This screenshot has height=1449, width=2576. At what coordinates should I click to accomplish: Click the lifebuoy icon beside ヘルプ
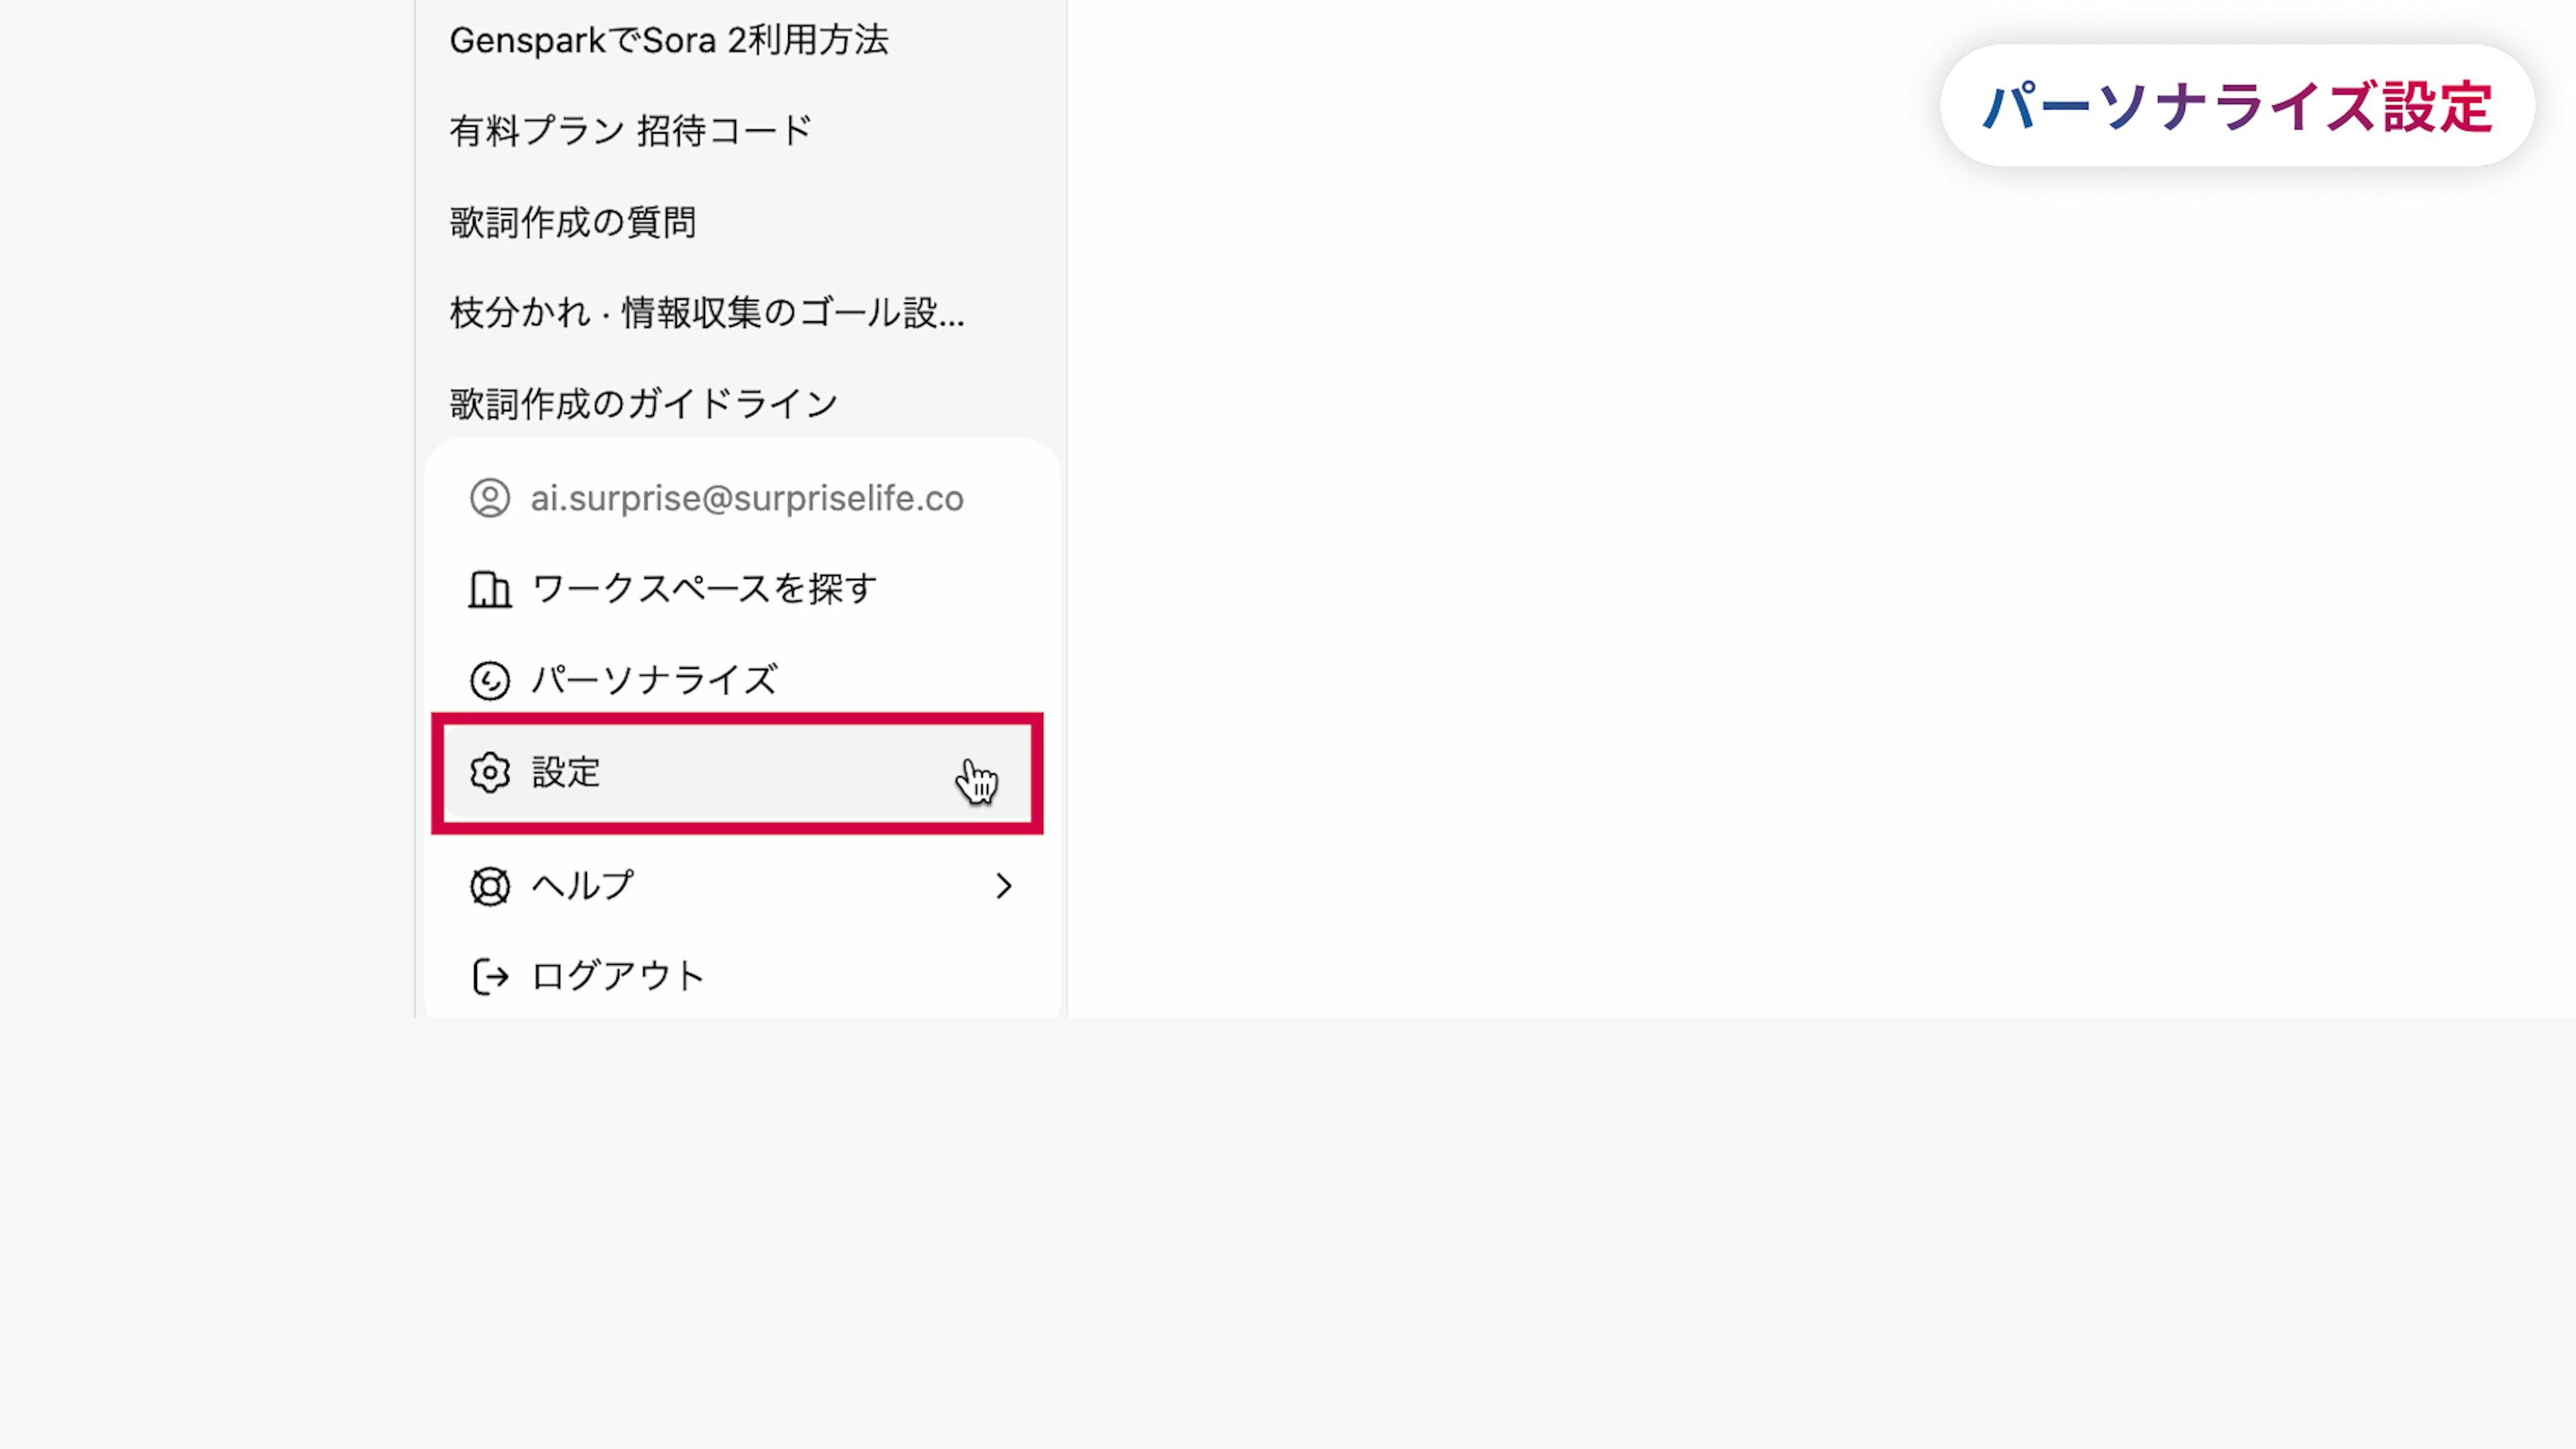click(490, 886)
